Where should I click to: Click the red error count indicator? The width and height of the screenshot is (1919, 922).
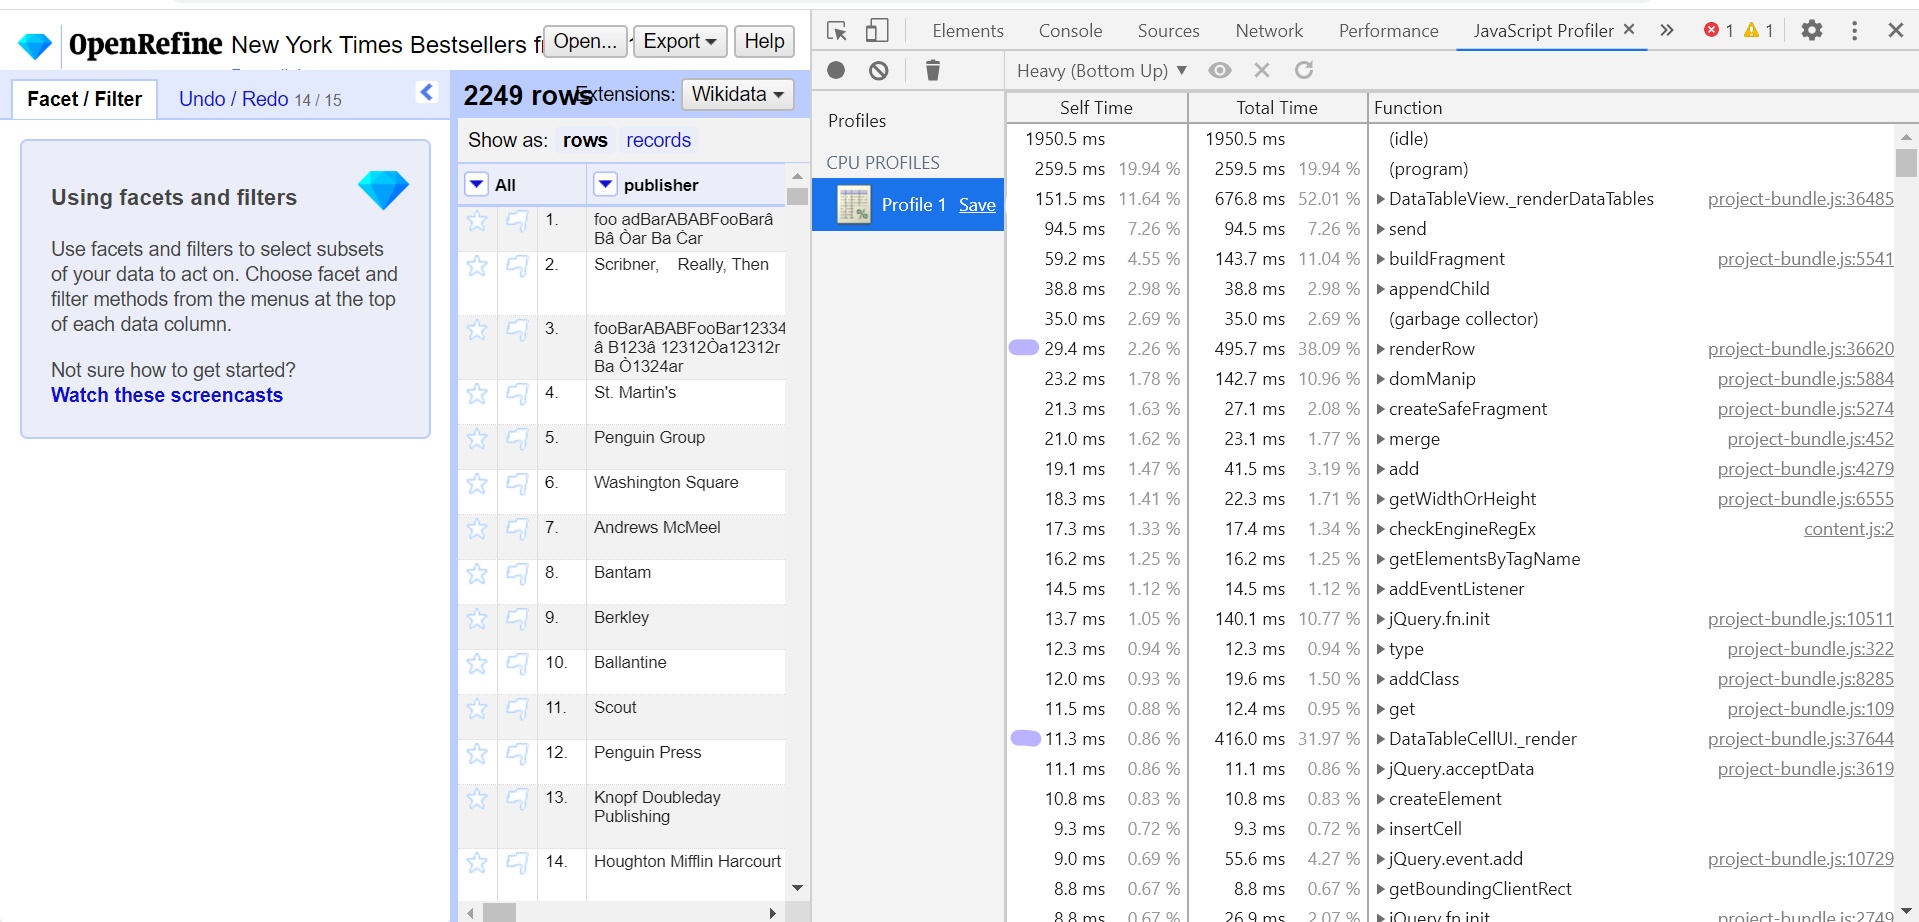1718,31
